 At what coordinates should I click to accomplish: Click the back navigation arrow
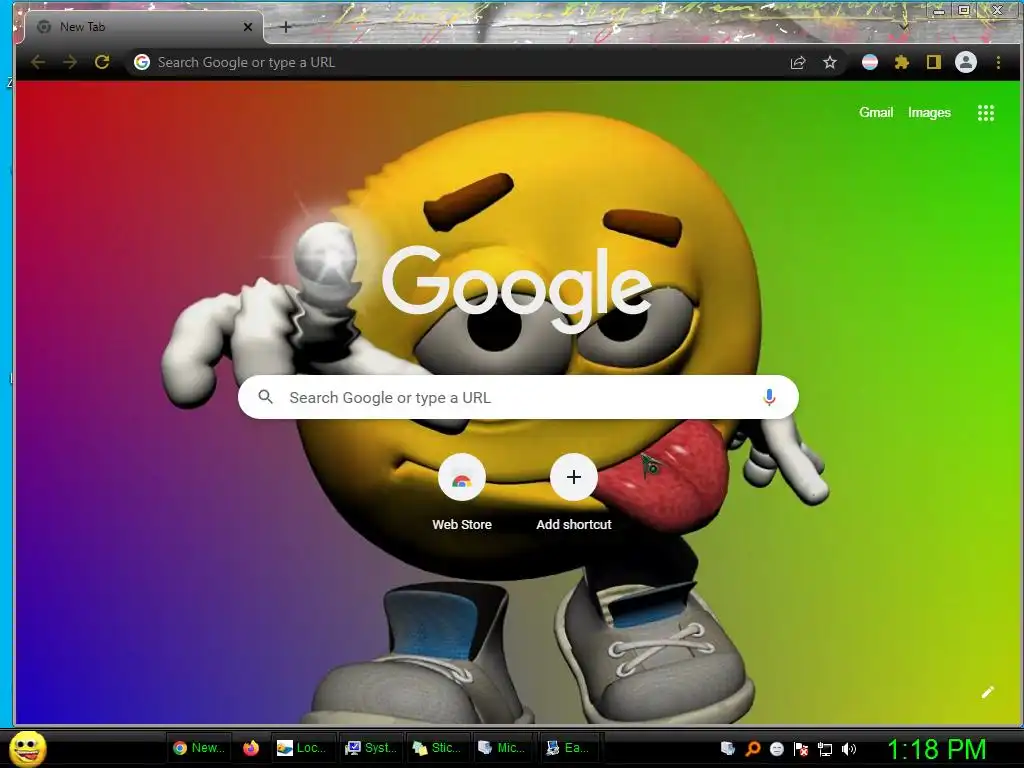tap(38, 63)
